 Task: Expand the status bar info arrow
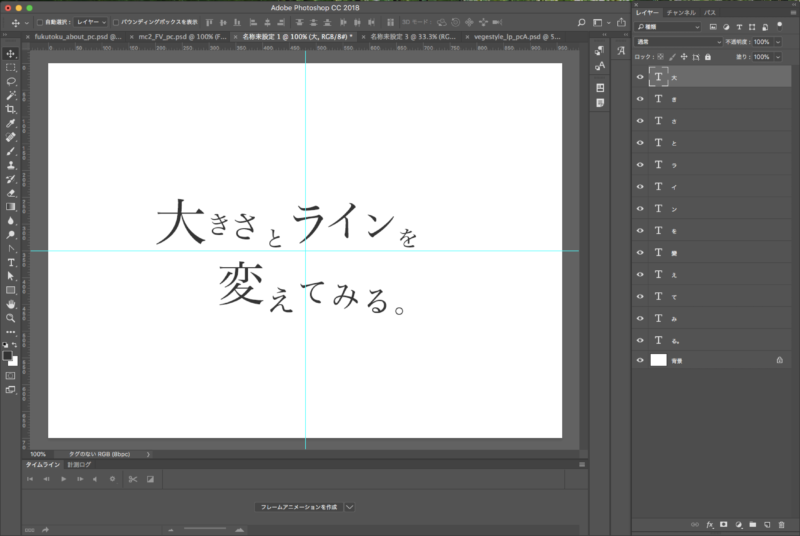coord(148,454)
